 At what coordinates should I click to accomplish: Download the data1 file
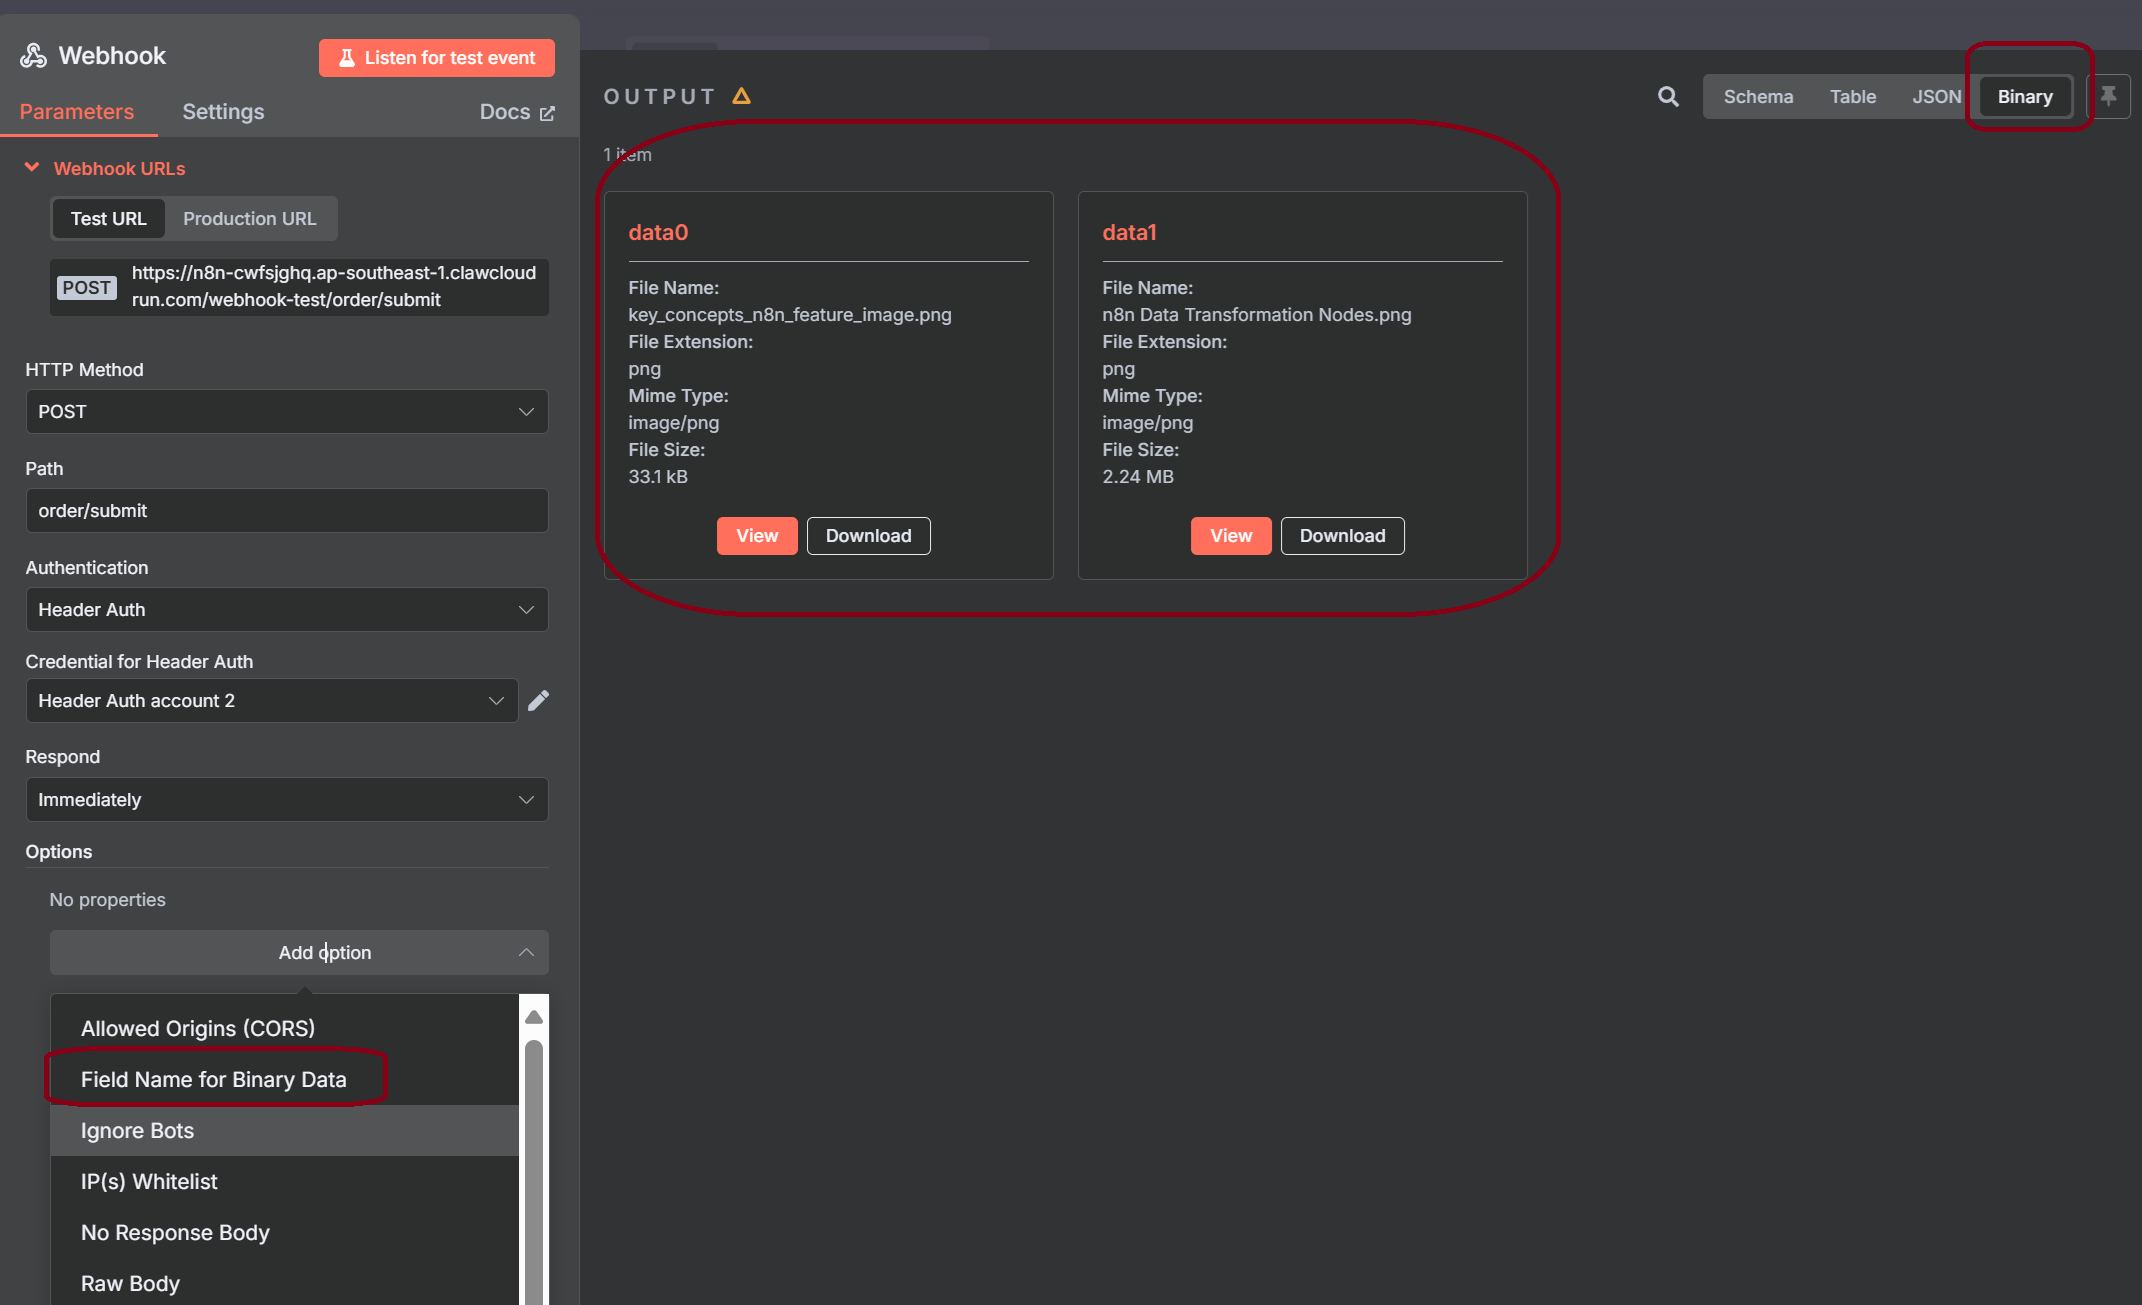1342,536
